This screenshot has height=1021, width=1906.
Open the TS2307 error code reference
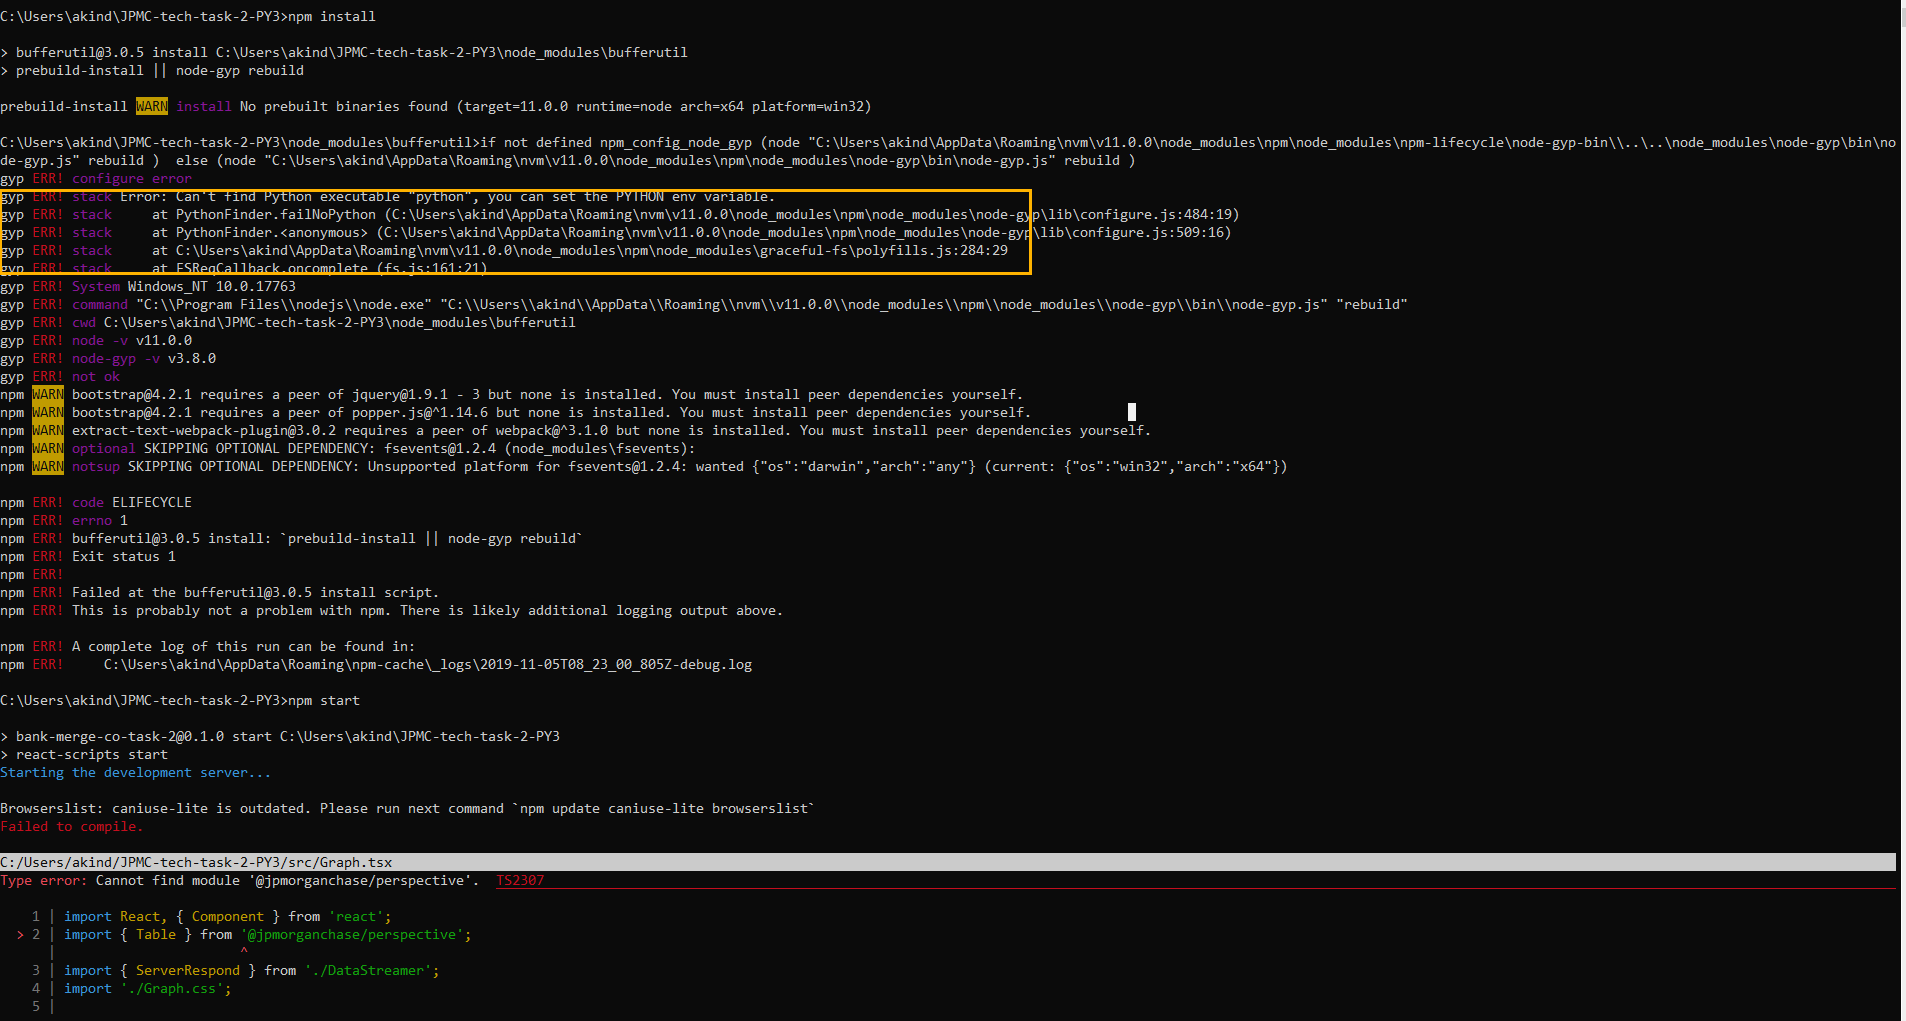click(519, 880)
